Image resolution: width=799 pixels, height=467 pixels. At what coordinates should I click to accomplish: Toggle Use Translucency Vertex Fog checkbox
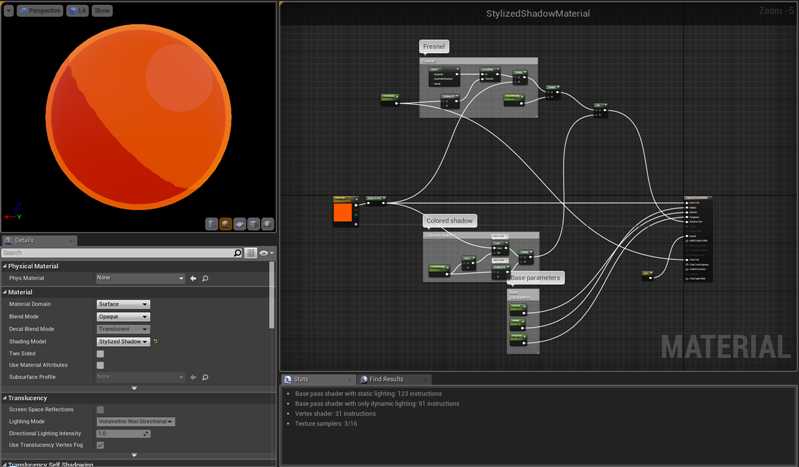(x=100, y=445)
